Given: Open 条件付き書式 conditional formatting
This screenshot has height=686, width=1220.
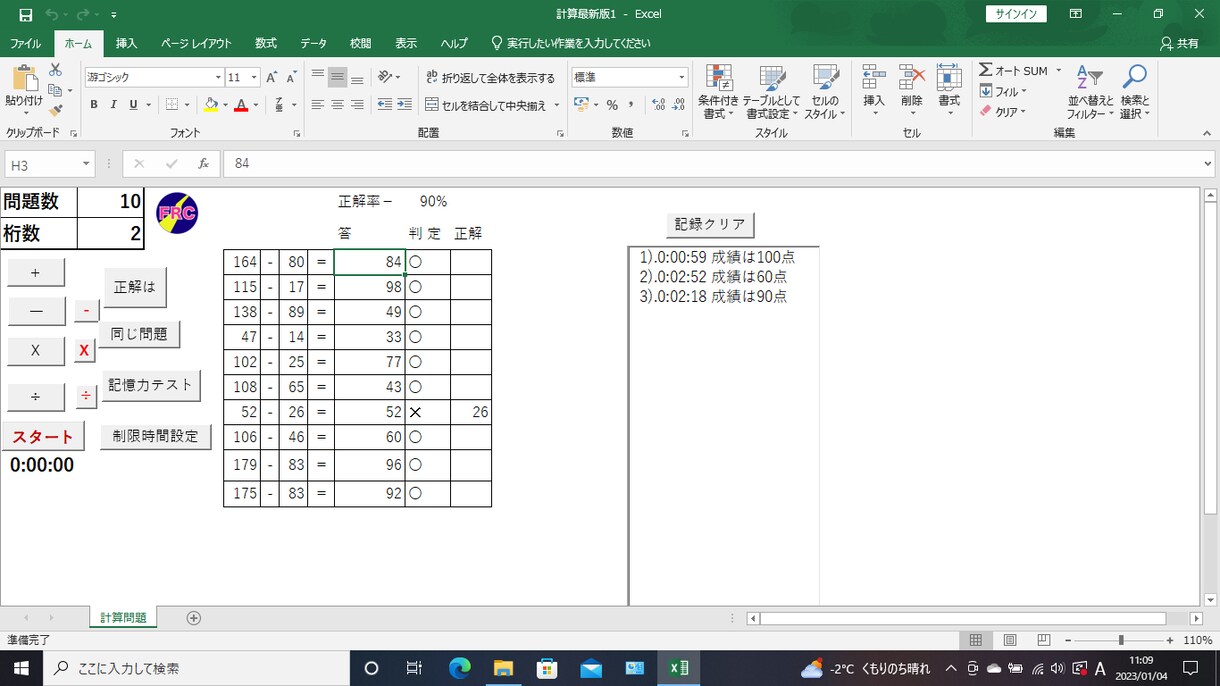Looking at the screenshot, I should 718,92.
